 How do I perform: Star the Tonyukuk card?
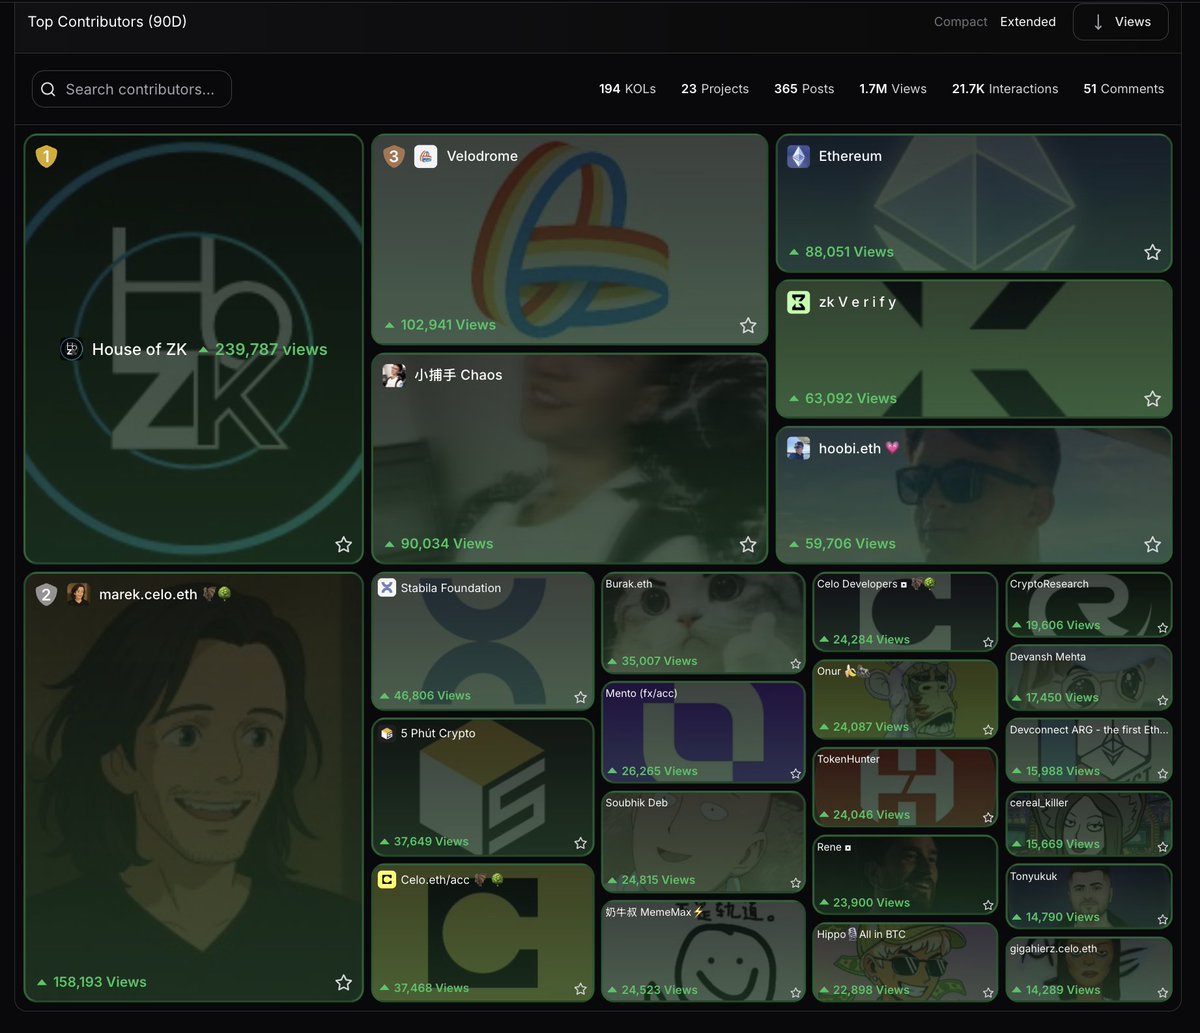click(1162, 919)
